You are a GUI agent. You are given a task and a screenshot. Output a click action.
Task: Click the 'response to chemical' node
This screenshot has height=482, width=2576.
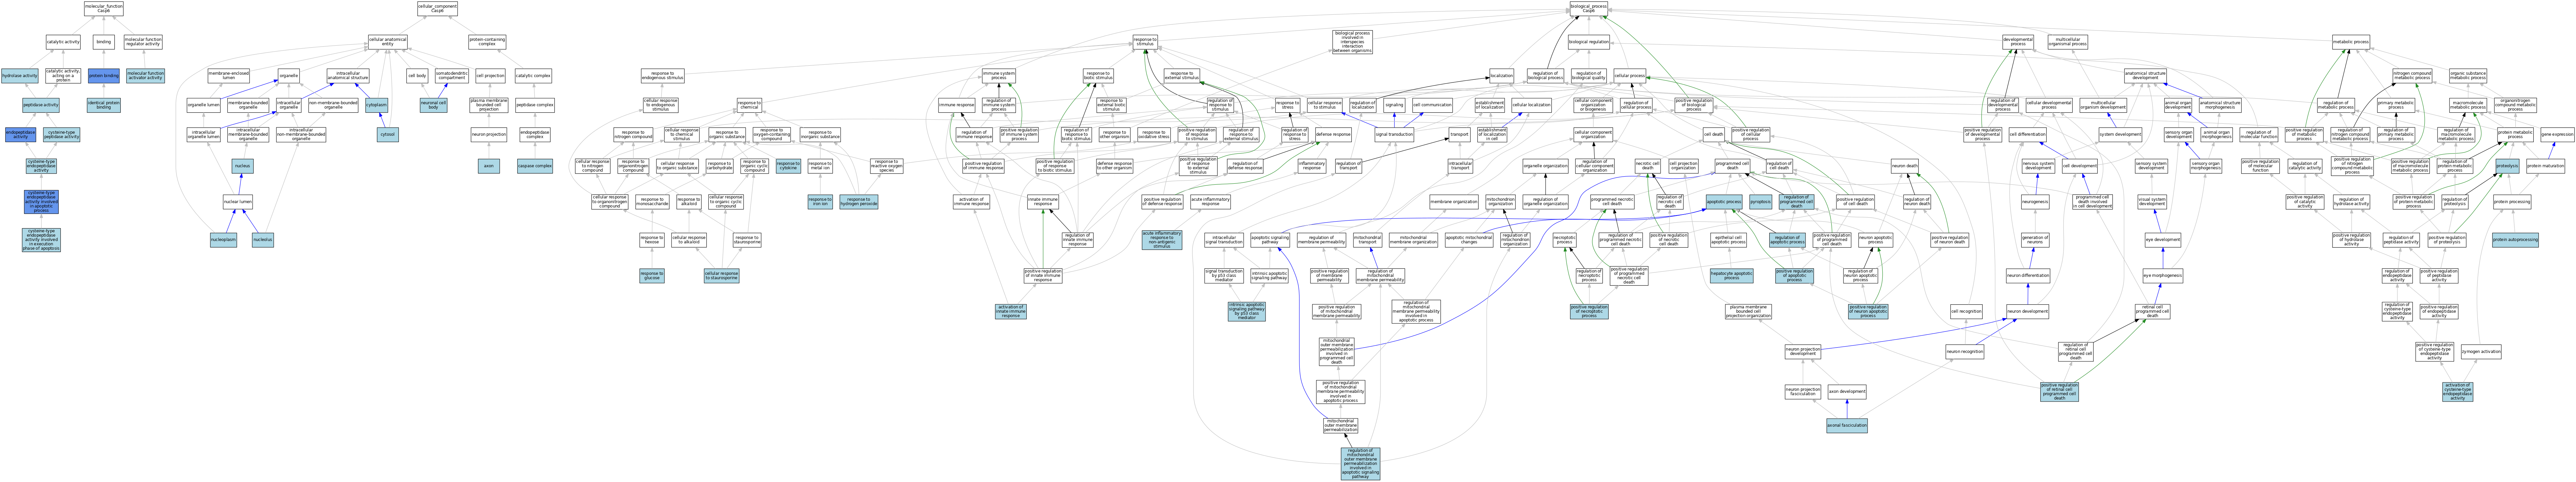(749, 105)
